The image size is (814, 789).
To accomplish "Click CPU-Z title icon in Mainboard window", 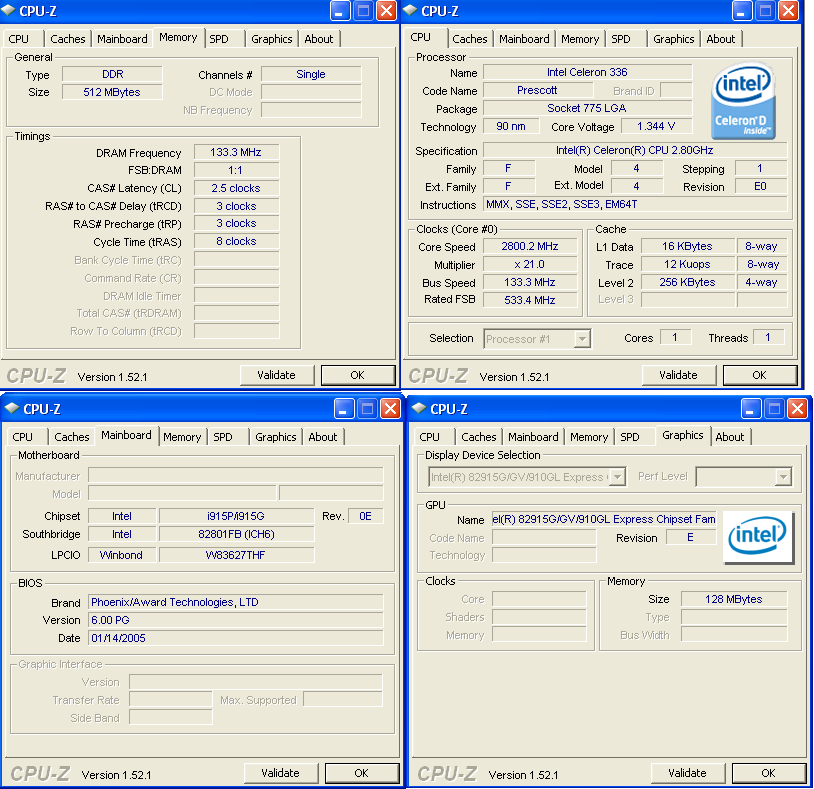I will (x=12, y=409).
